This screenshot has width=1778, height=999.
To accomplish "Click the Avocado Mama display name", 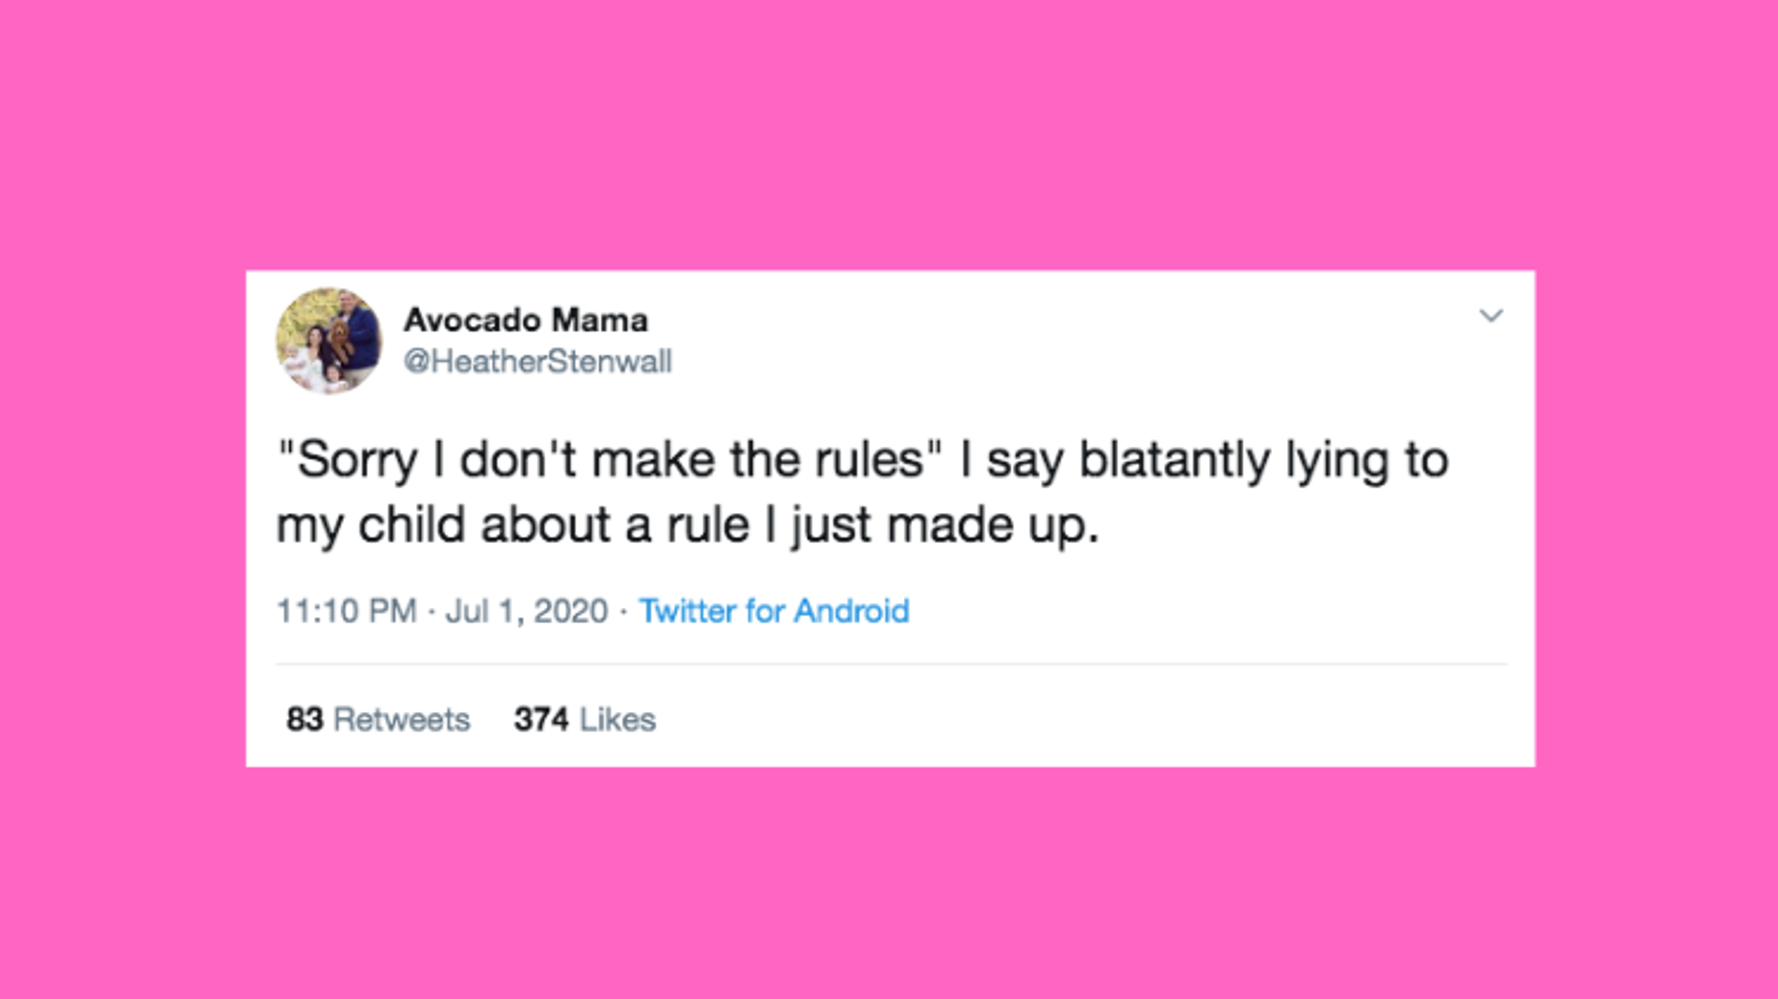I will (x=526, y=320).
